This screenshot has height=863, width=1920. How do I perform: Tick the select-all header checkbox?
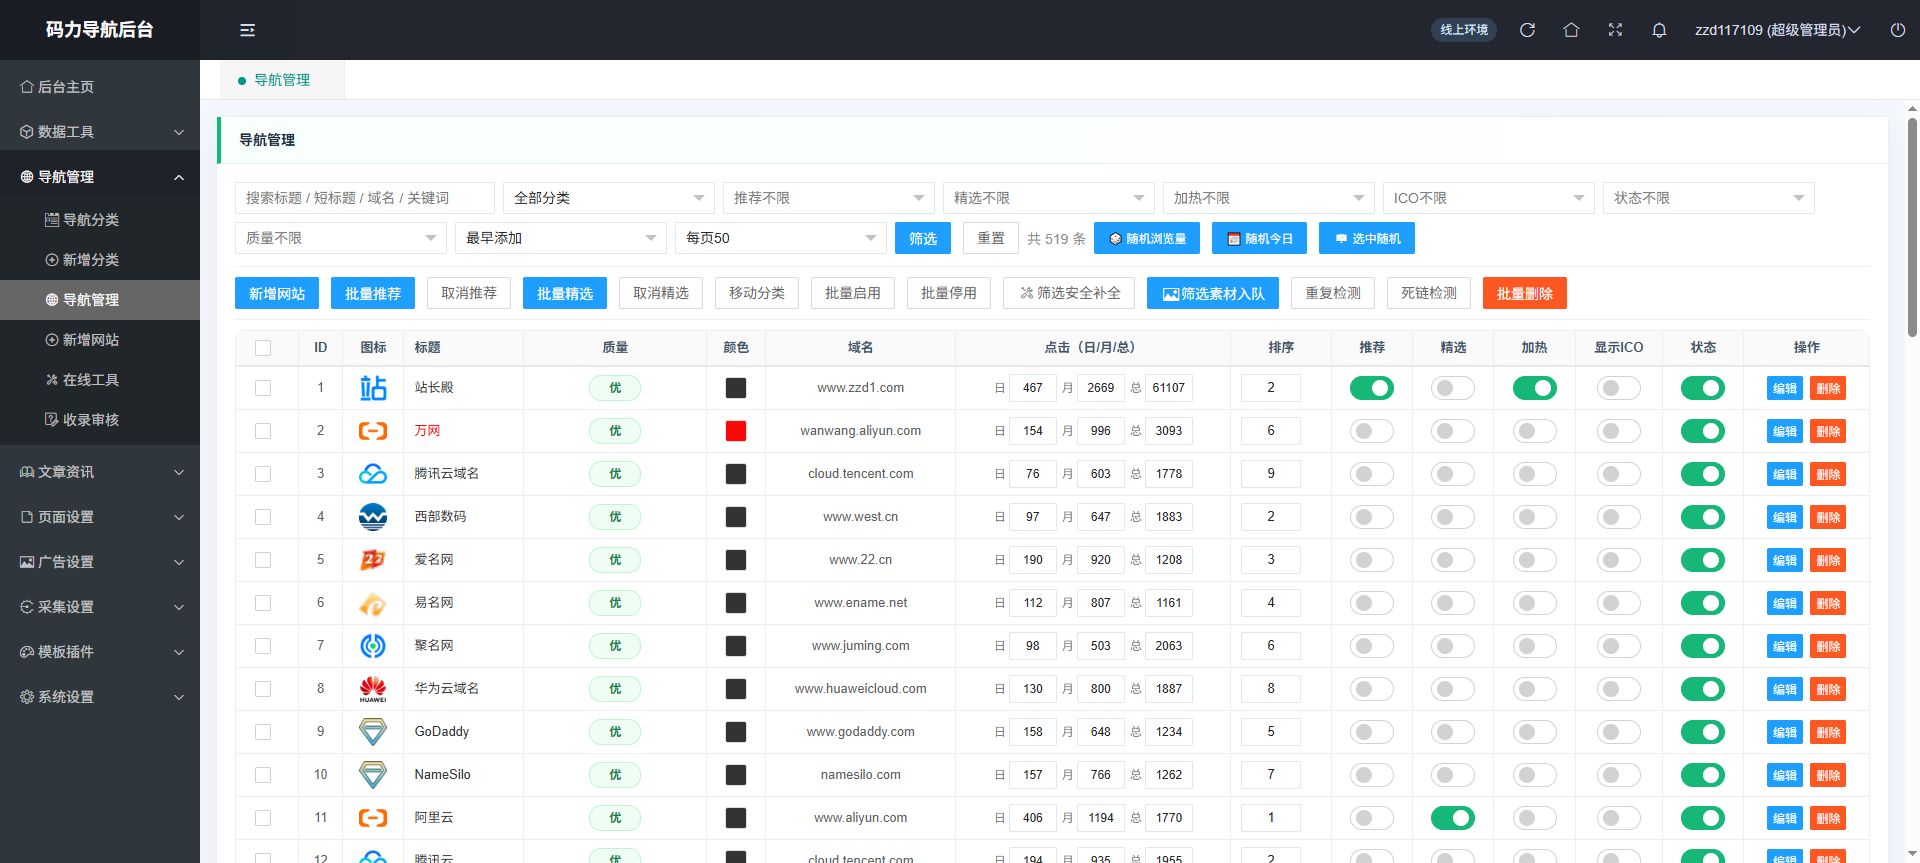coord(263,348)
